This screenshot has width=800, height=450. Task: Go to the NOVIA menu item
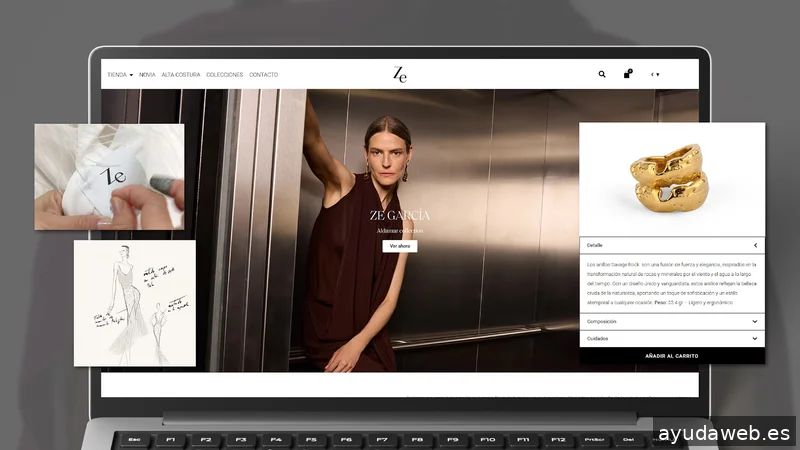[147, 74]
